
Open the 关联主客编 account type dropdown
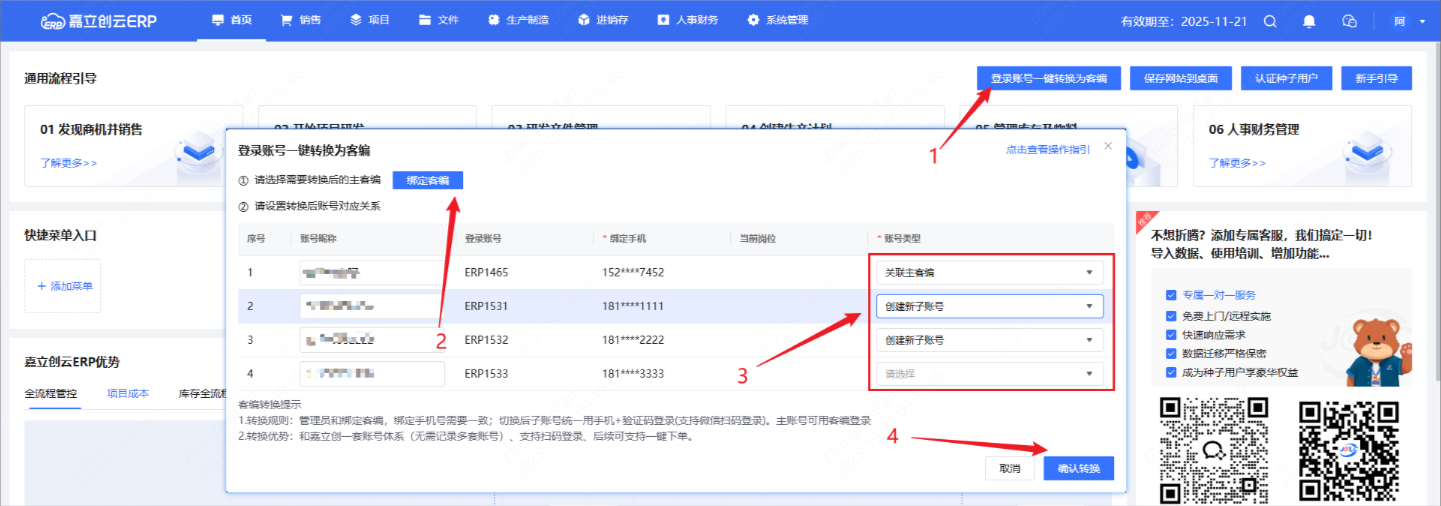[x=989, y=272]
